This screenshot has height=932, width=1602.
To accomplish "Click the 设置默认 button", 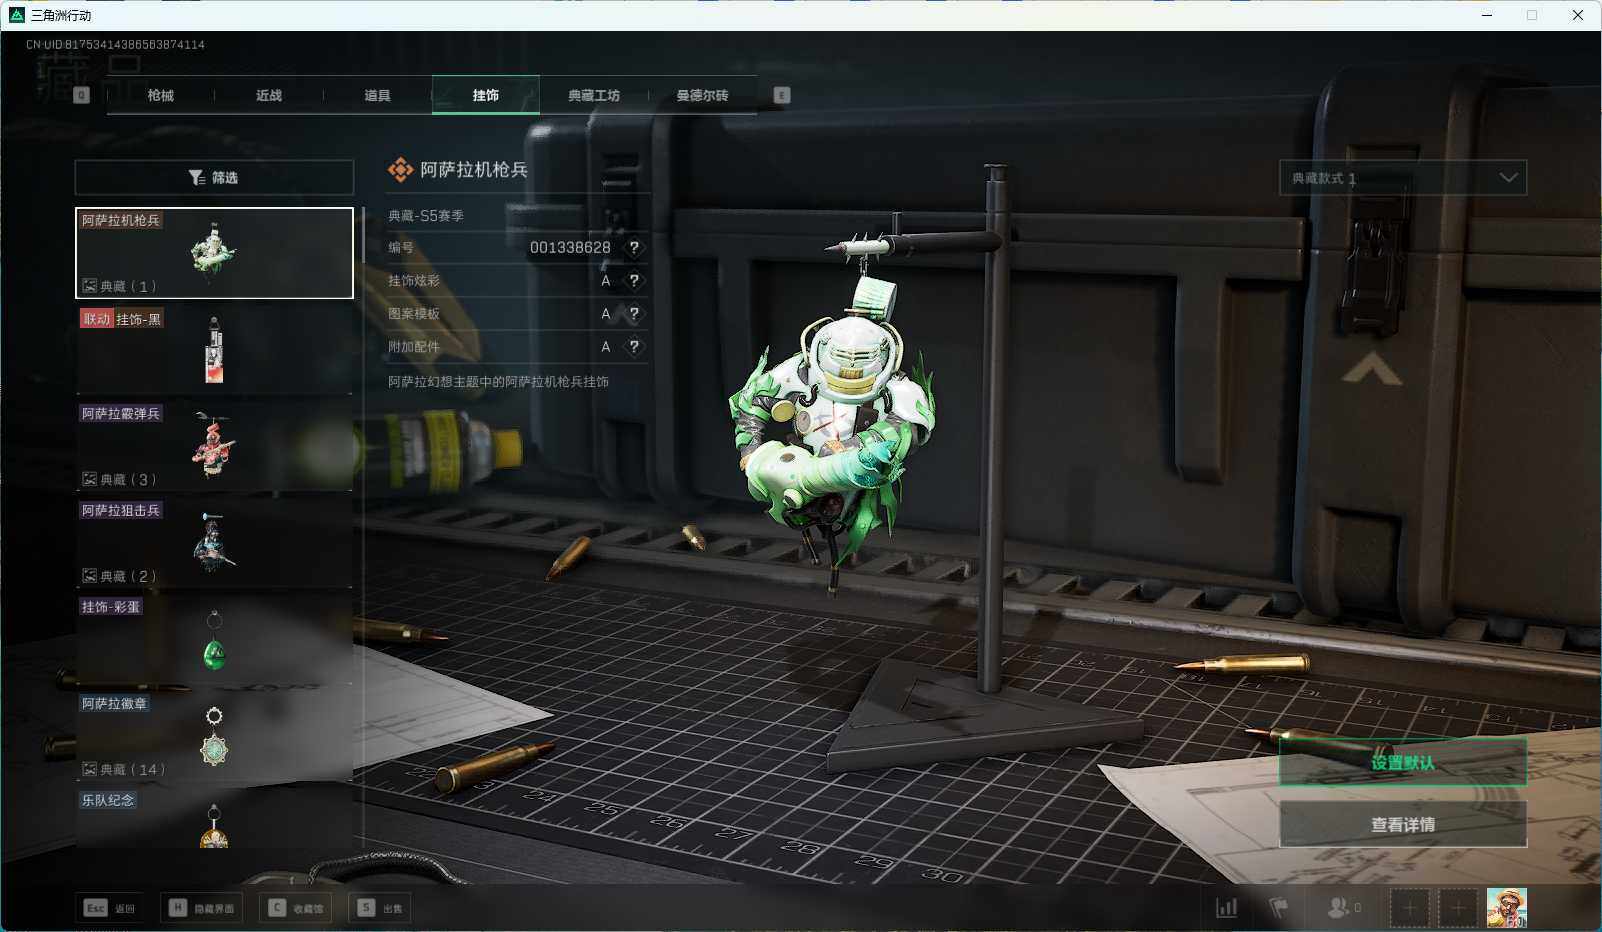I will coord(1403,763).
